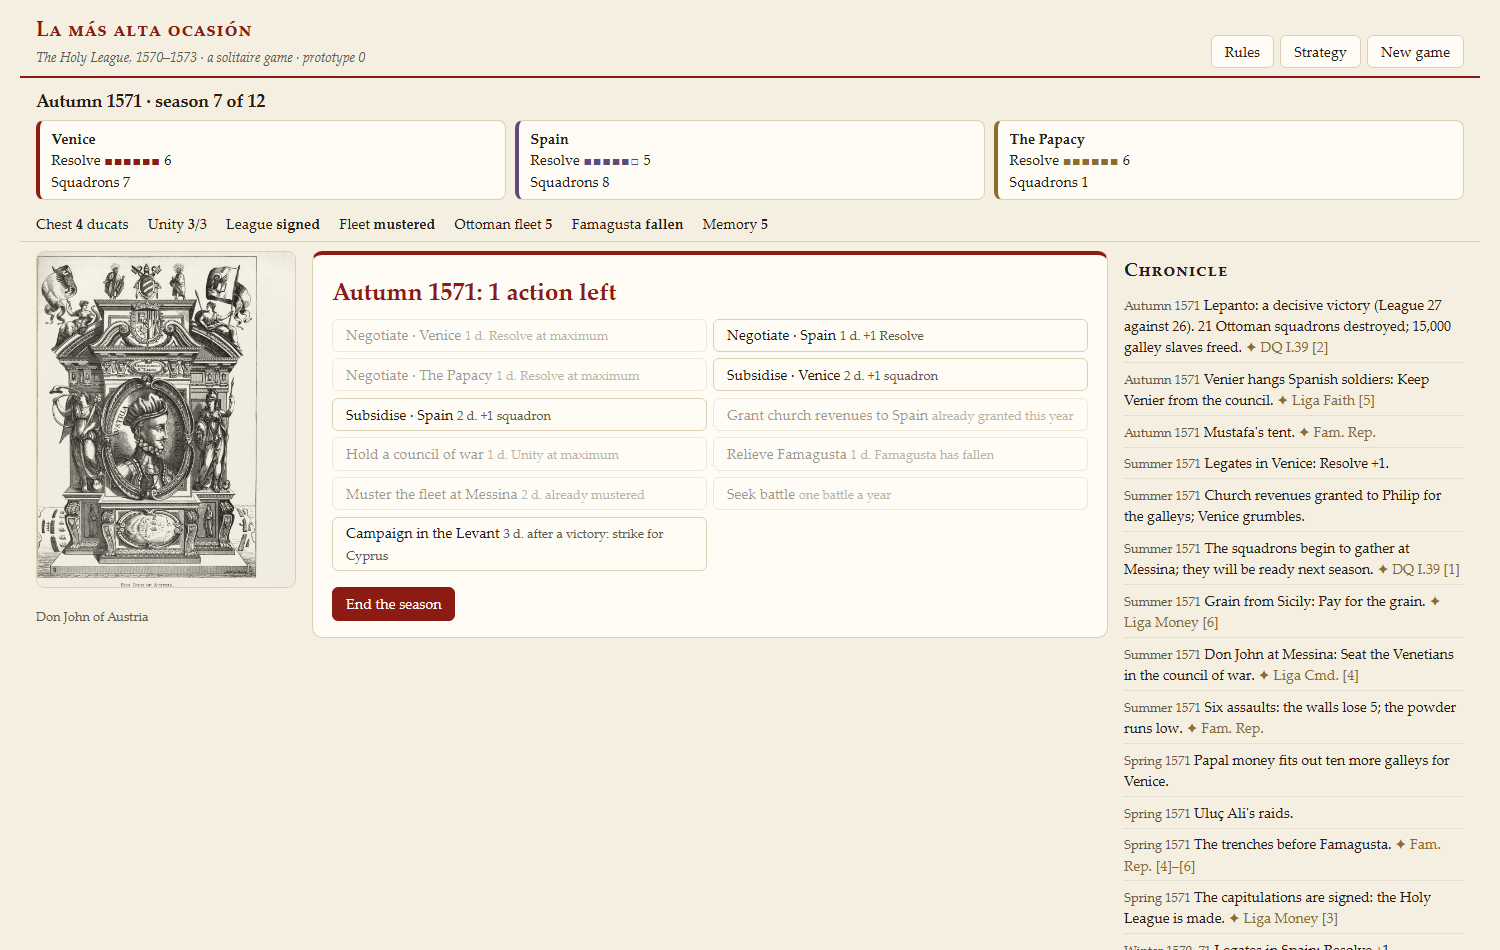Click the disabled Negotiate · Venice option
Image resolution: width=1500 pixels, height=950 pixels.
[x=519, y=336]
